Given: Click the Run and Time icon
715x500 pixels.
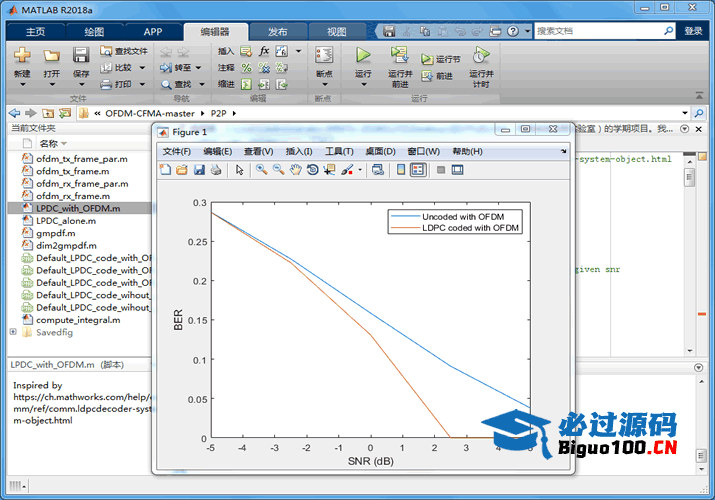Looking at the screenshot, I should pyautogui.click(x=481, y=55).
